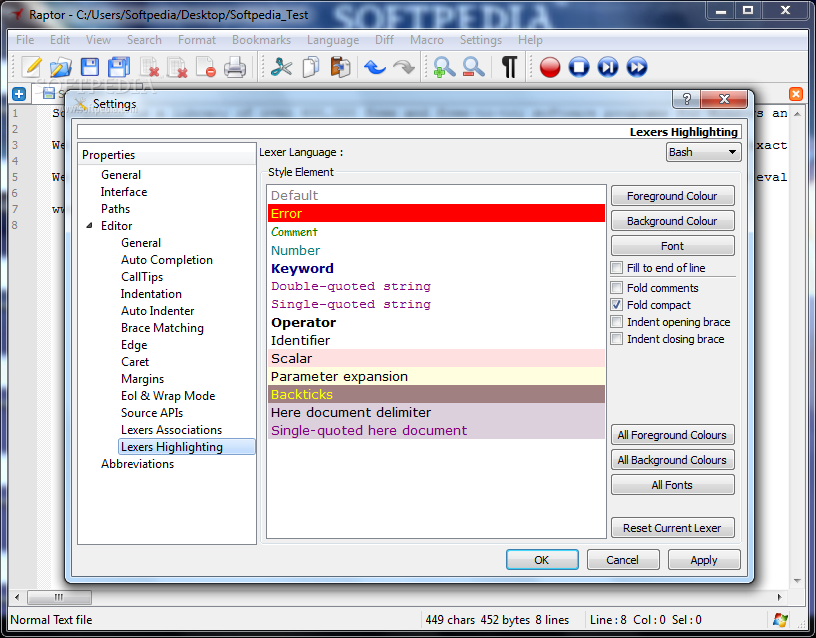The height and width of the screenshot is (638, 816).
Task: Click the Print toolbar icon
Action: pyautogui.click(x=235, y=67)
